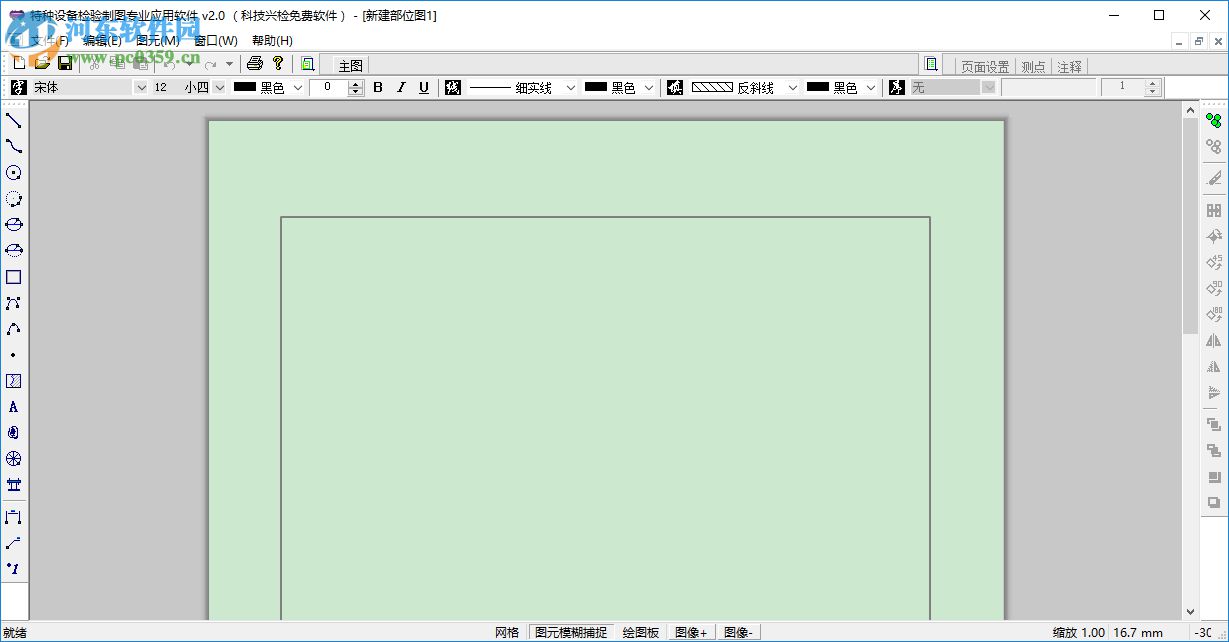Select the hatched fill region tool

(14, 381)
